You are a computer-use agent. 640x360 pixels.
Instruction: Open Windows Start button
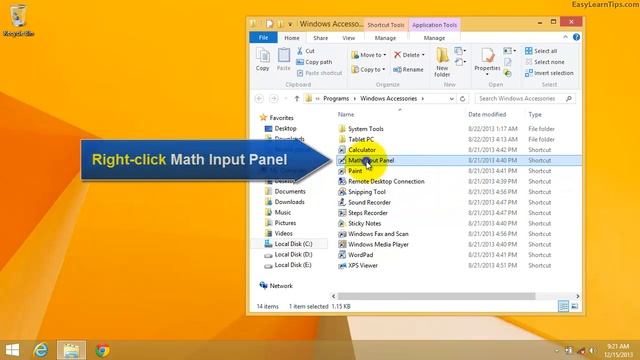pos(12,350)
